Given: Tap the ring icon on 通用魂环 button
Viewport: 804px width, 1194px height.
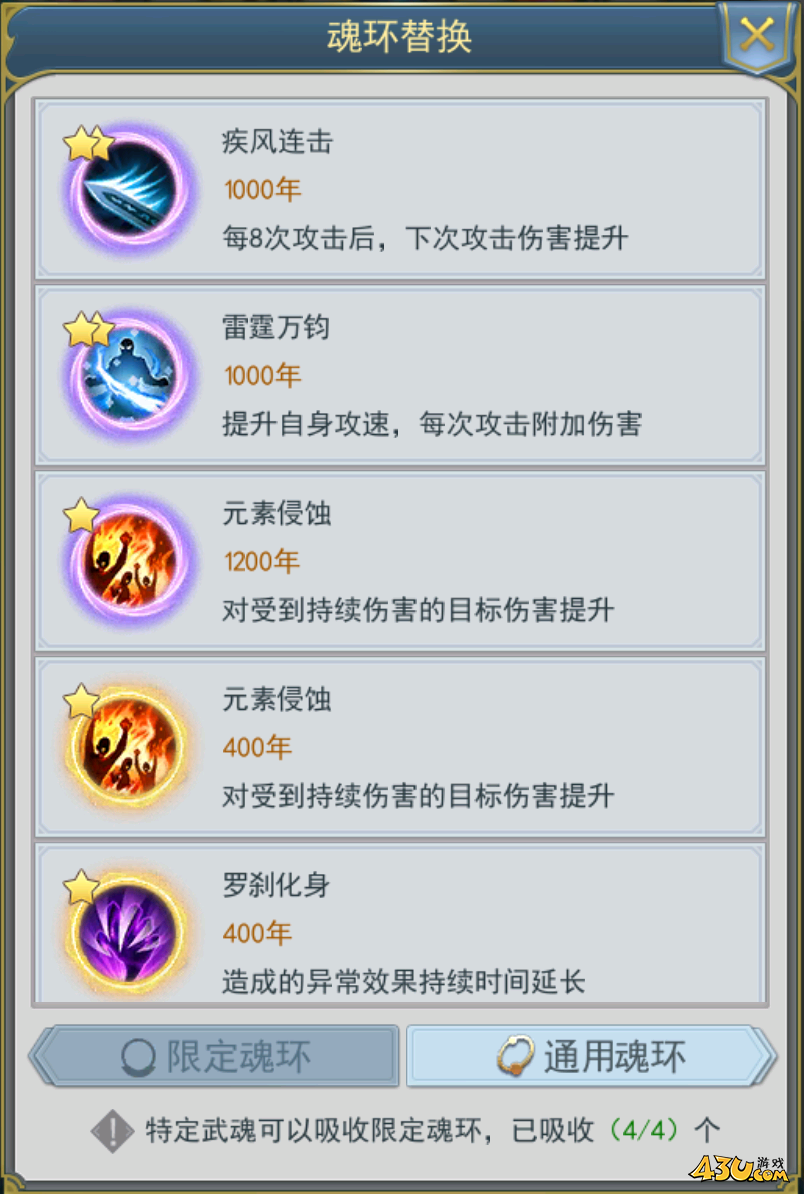Looking at the screenshot, I should coord(515,1058).
